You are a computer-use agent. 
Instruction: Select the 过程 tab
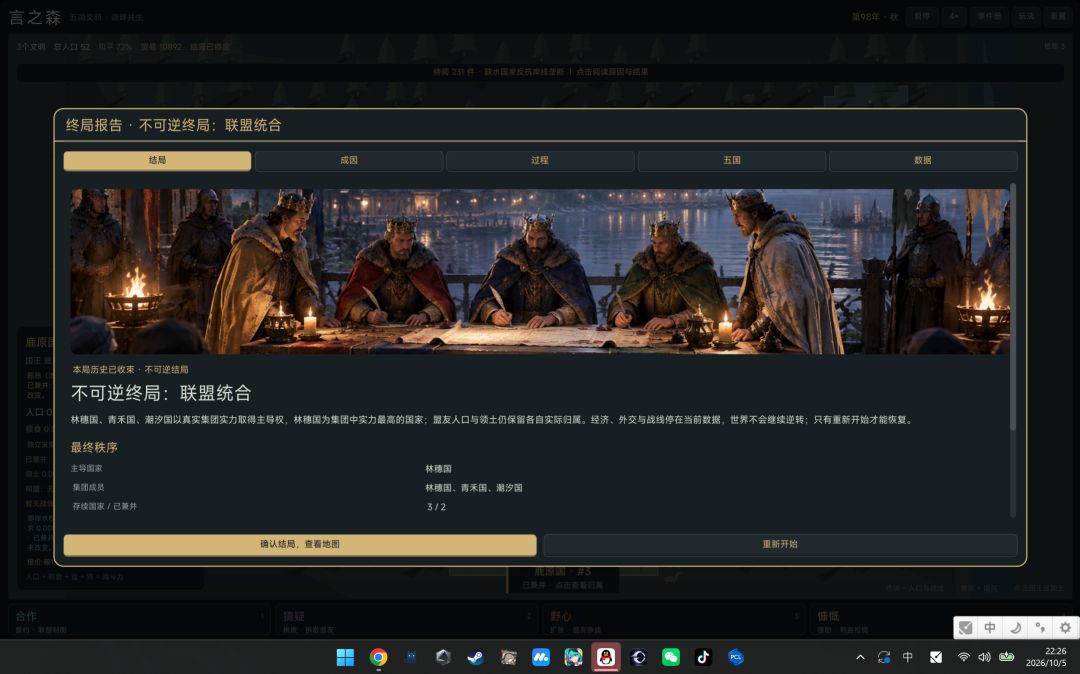540,160
